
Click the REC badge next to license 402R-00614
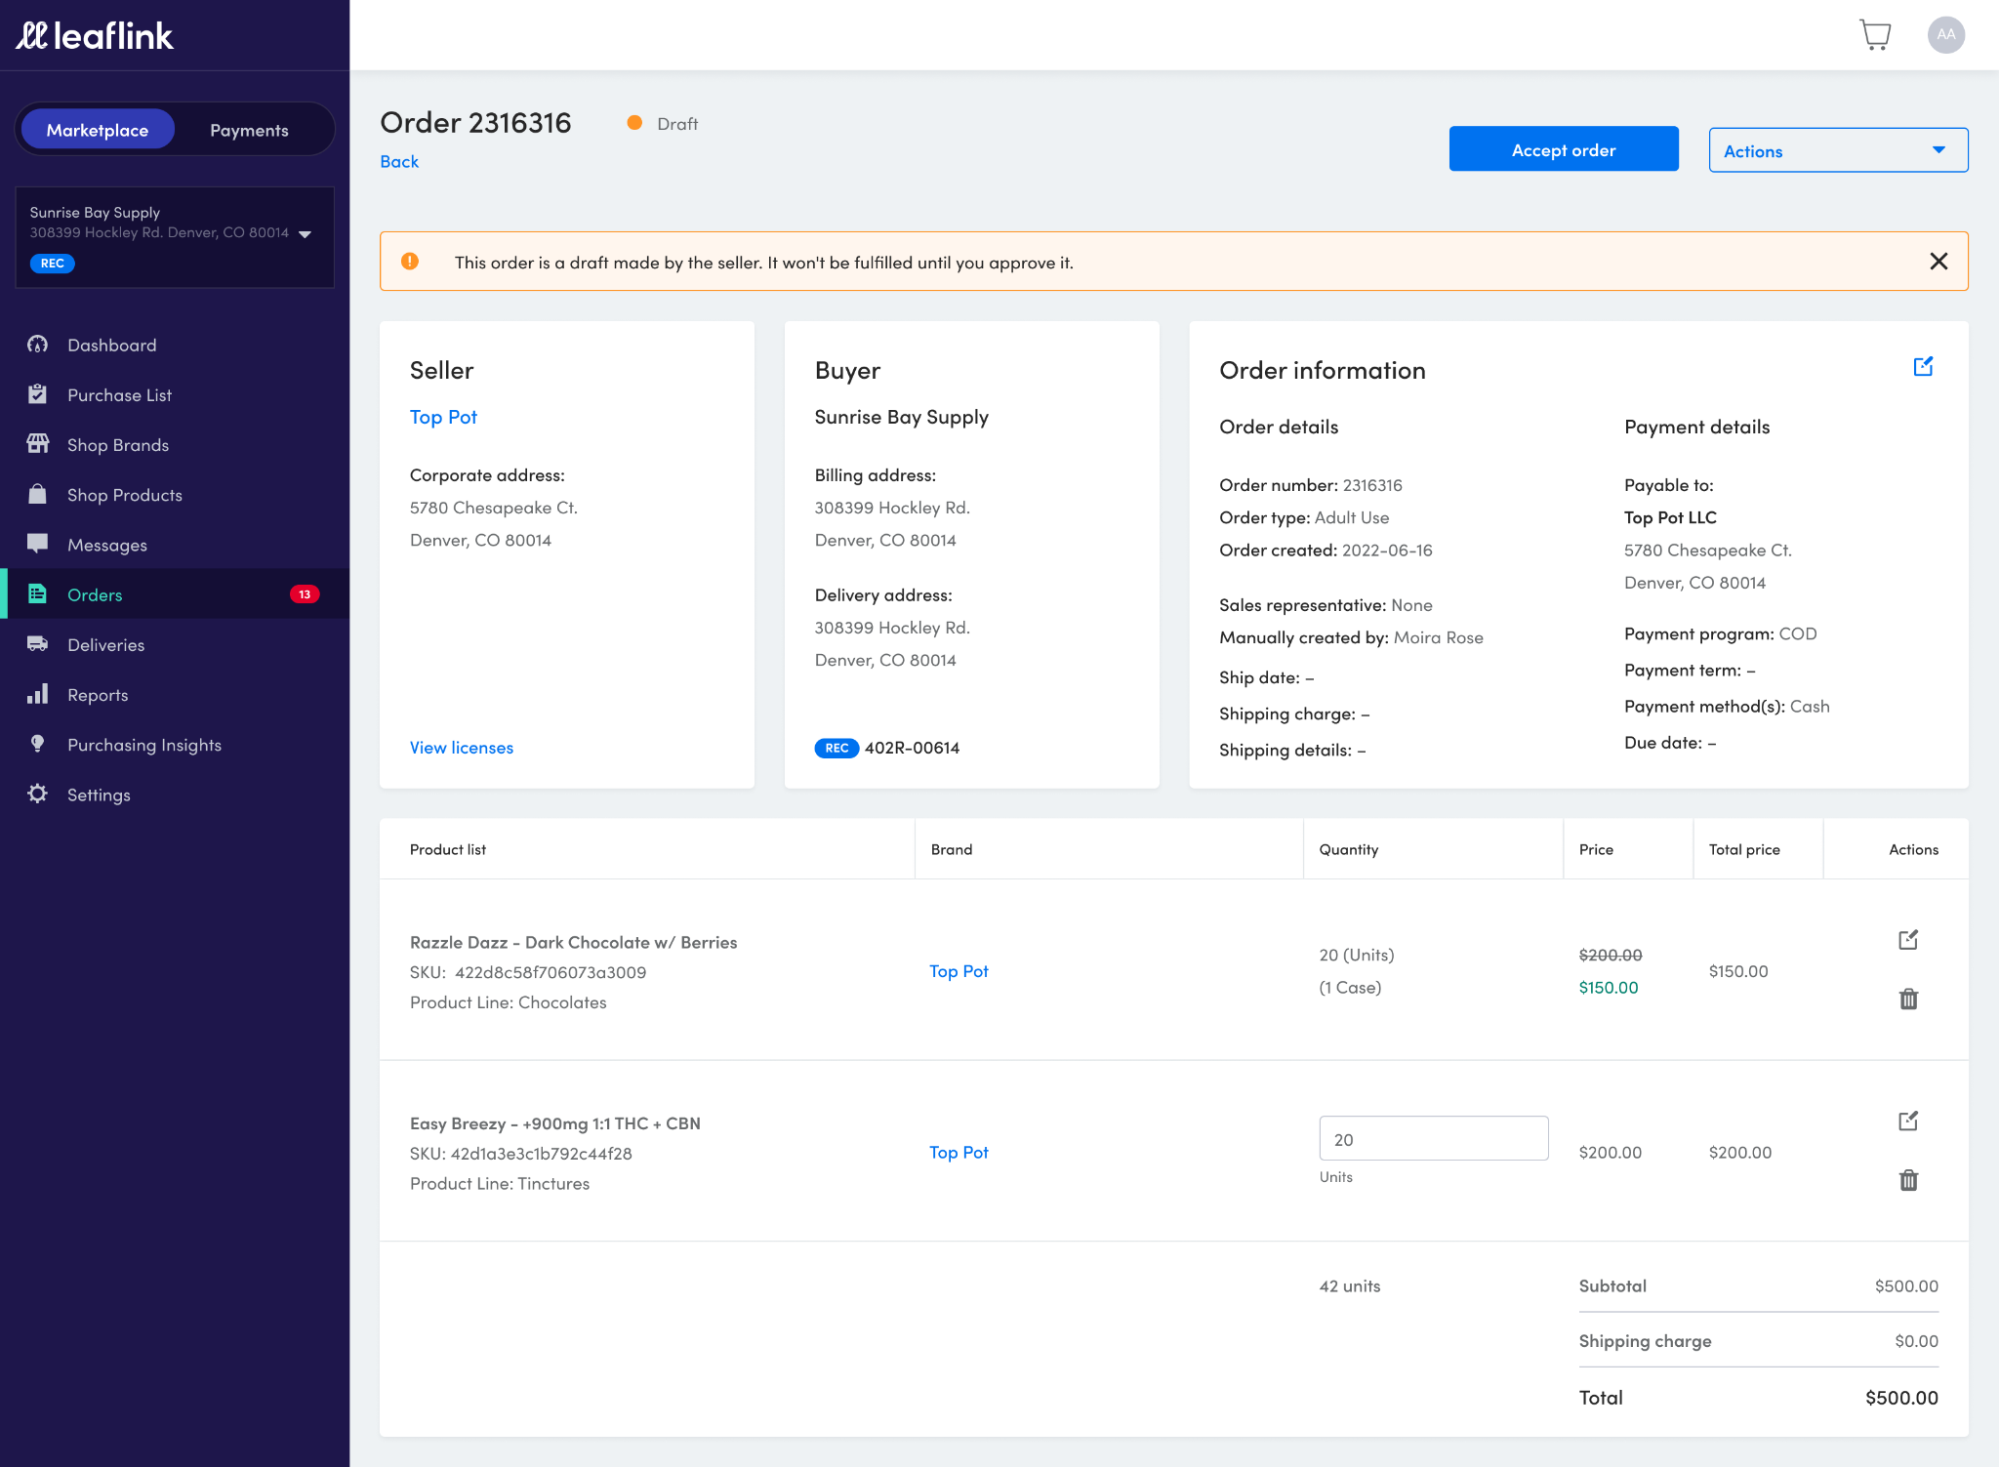pyautogui.click(x=836, y=748)
